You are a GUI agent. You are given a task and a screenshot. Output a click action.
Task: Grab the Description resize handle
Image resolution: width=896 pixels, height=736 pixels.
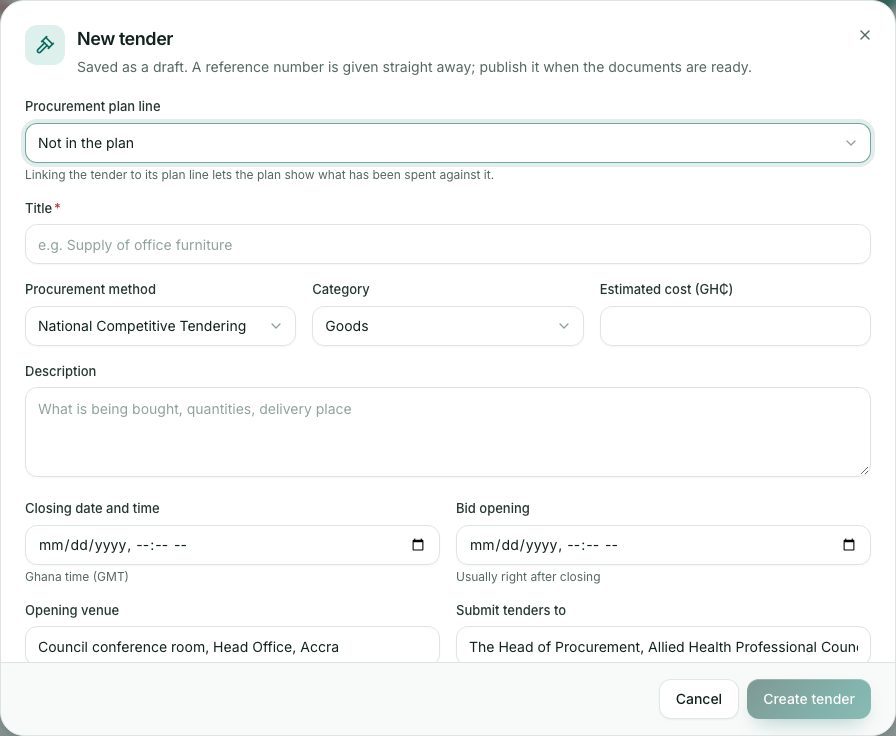coord(864,470)
